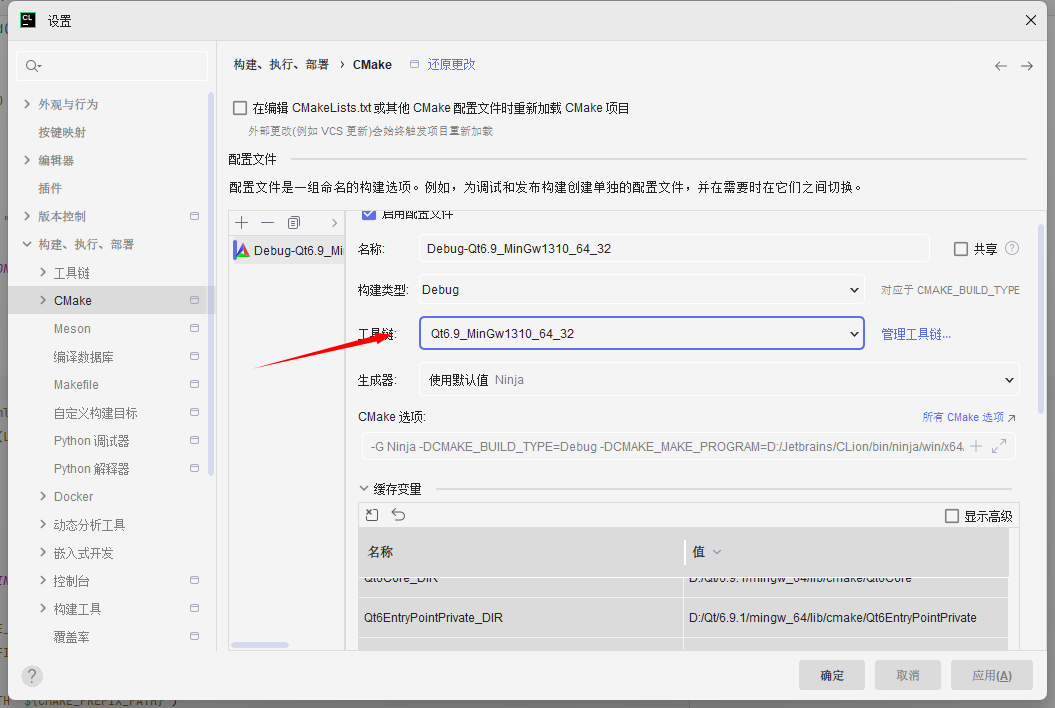Click the project-level icon beside 编译数据库
The width and height of the screenshot is (1055, 708).
194,356
